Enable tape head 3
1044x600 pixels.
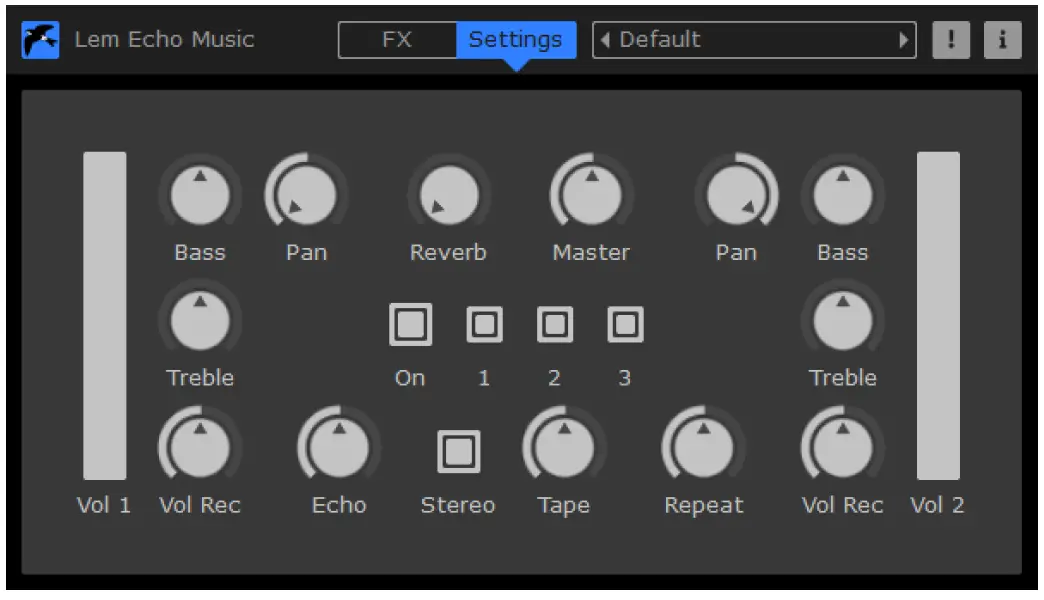pos(626,323)
